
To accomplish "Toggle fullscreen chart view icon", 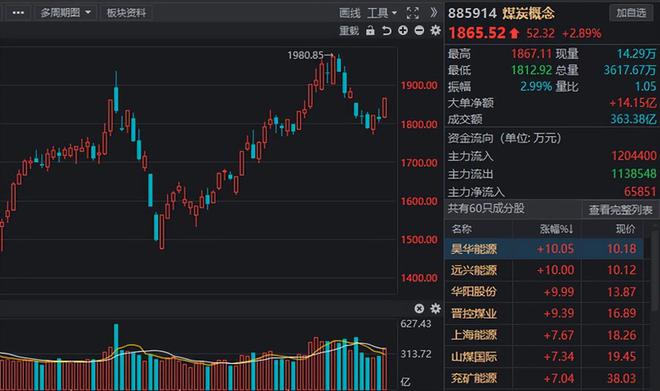I will (412, 13).
